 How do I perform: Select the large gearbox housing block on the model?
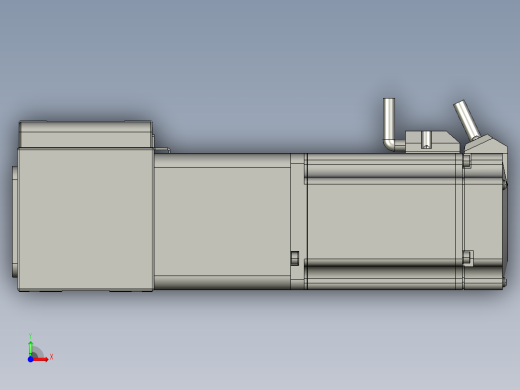(86, 219)
